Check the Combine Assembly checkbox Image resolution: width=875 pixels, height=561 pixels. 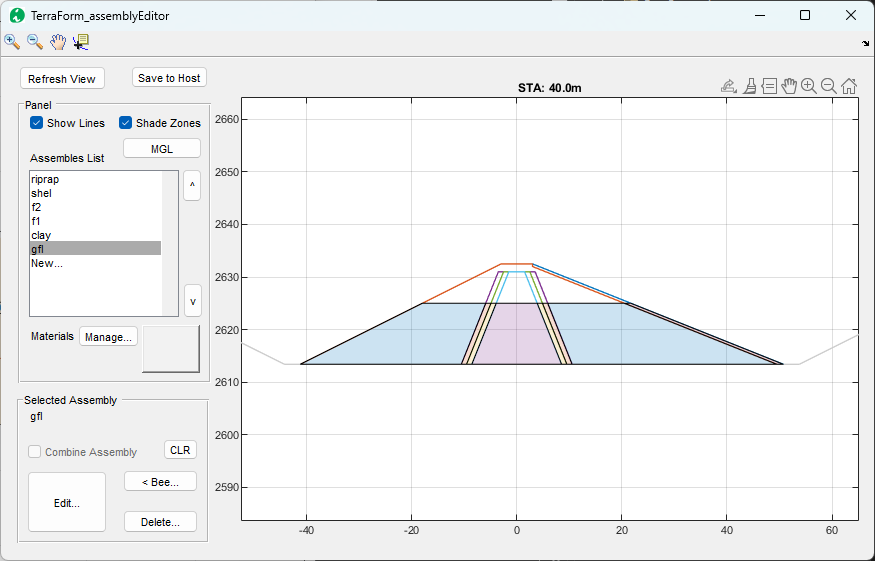pyautogui.click(x=35, y=452)
